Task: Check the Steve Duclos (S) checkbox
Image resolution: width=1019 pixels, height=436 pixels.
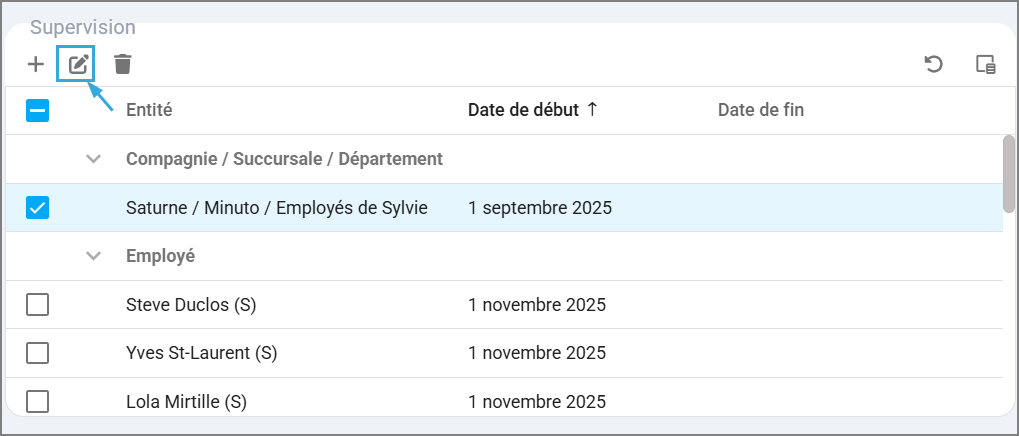Action: tap(37, 305)
